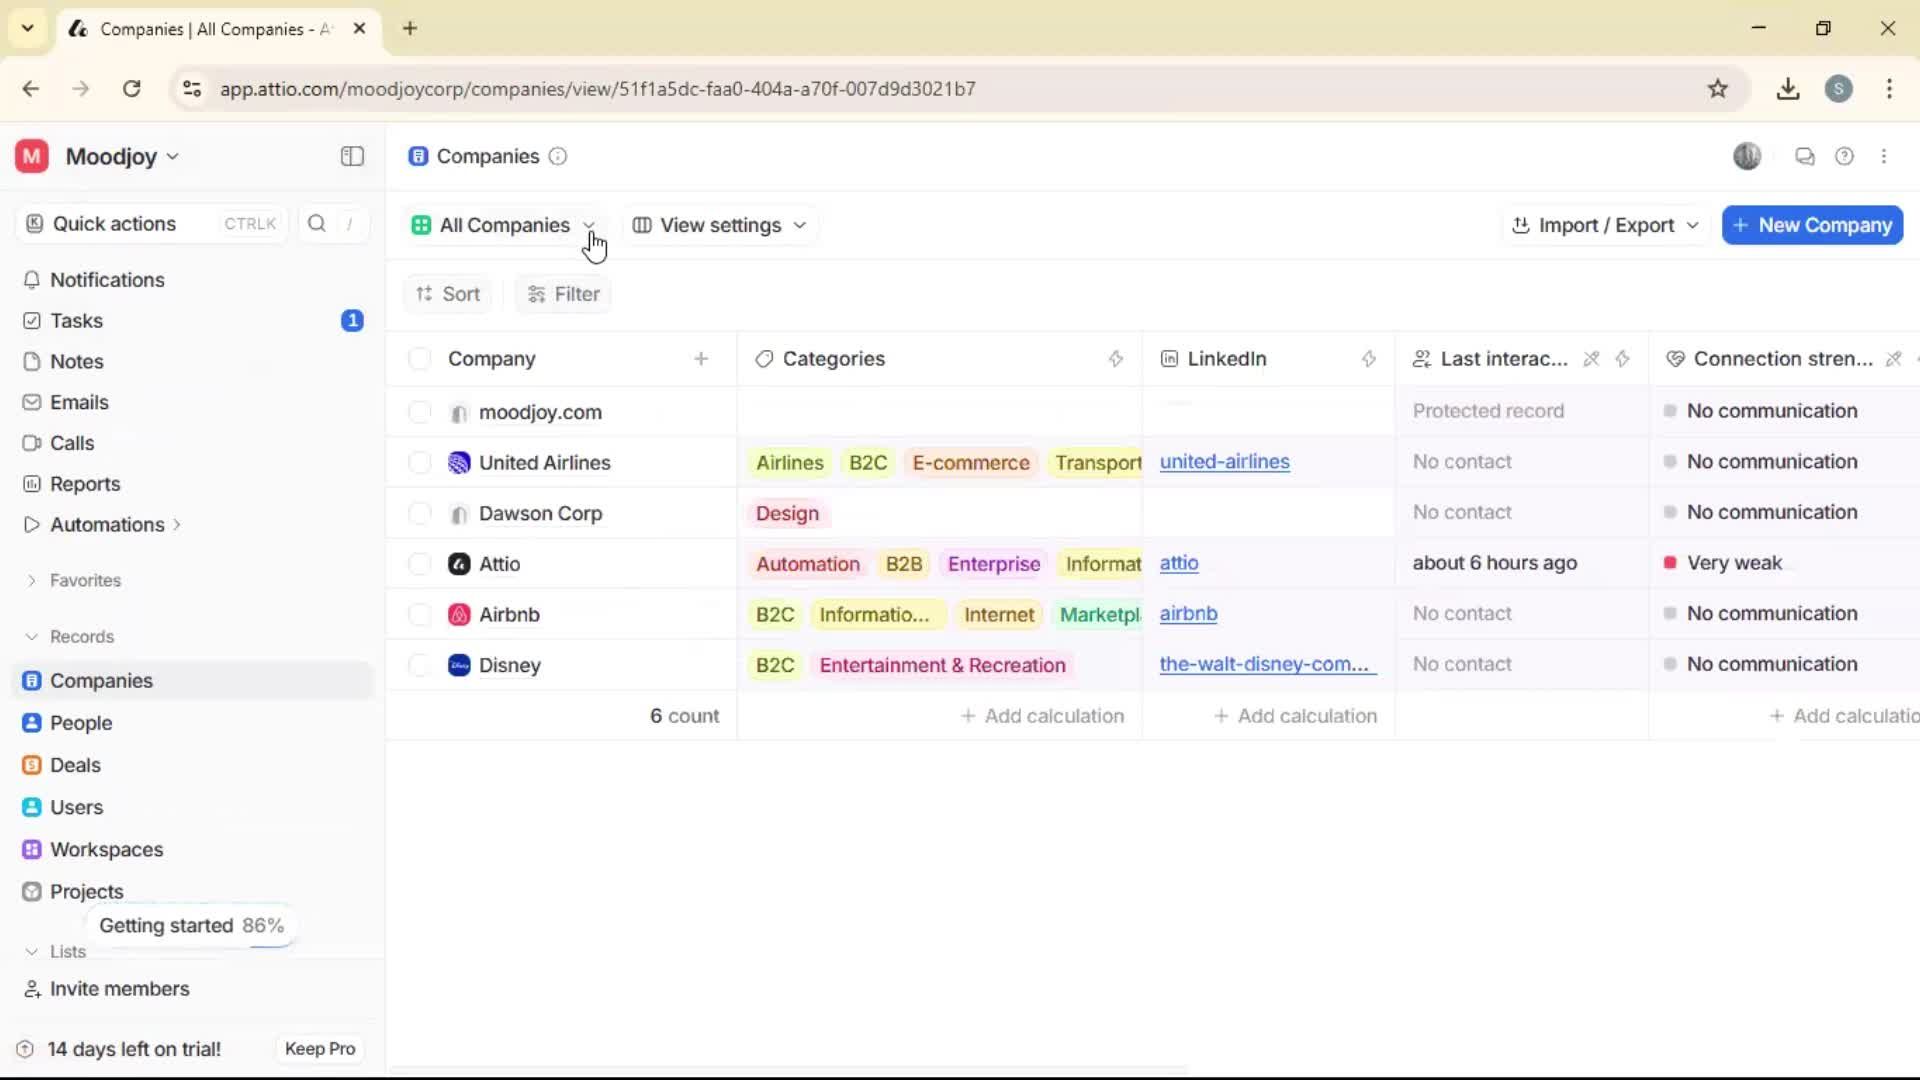Screen dimensions: 1920x1080
Task: Click the info icon beside Companies heading
Action: (557, 157)
